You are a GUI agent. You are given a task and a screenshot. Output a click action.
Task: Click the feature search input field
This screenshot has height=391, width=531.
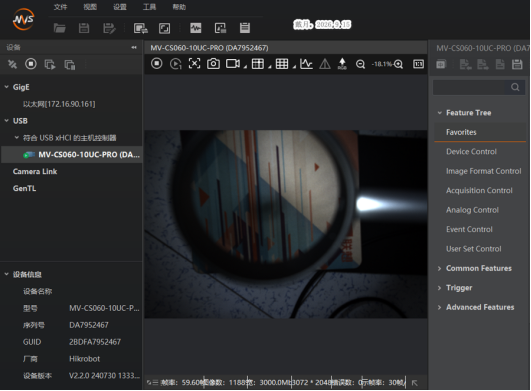click(469, 87)
